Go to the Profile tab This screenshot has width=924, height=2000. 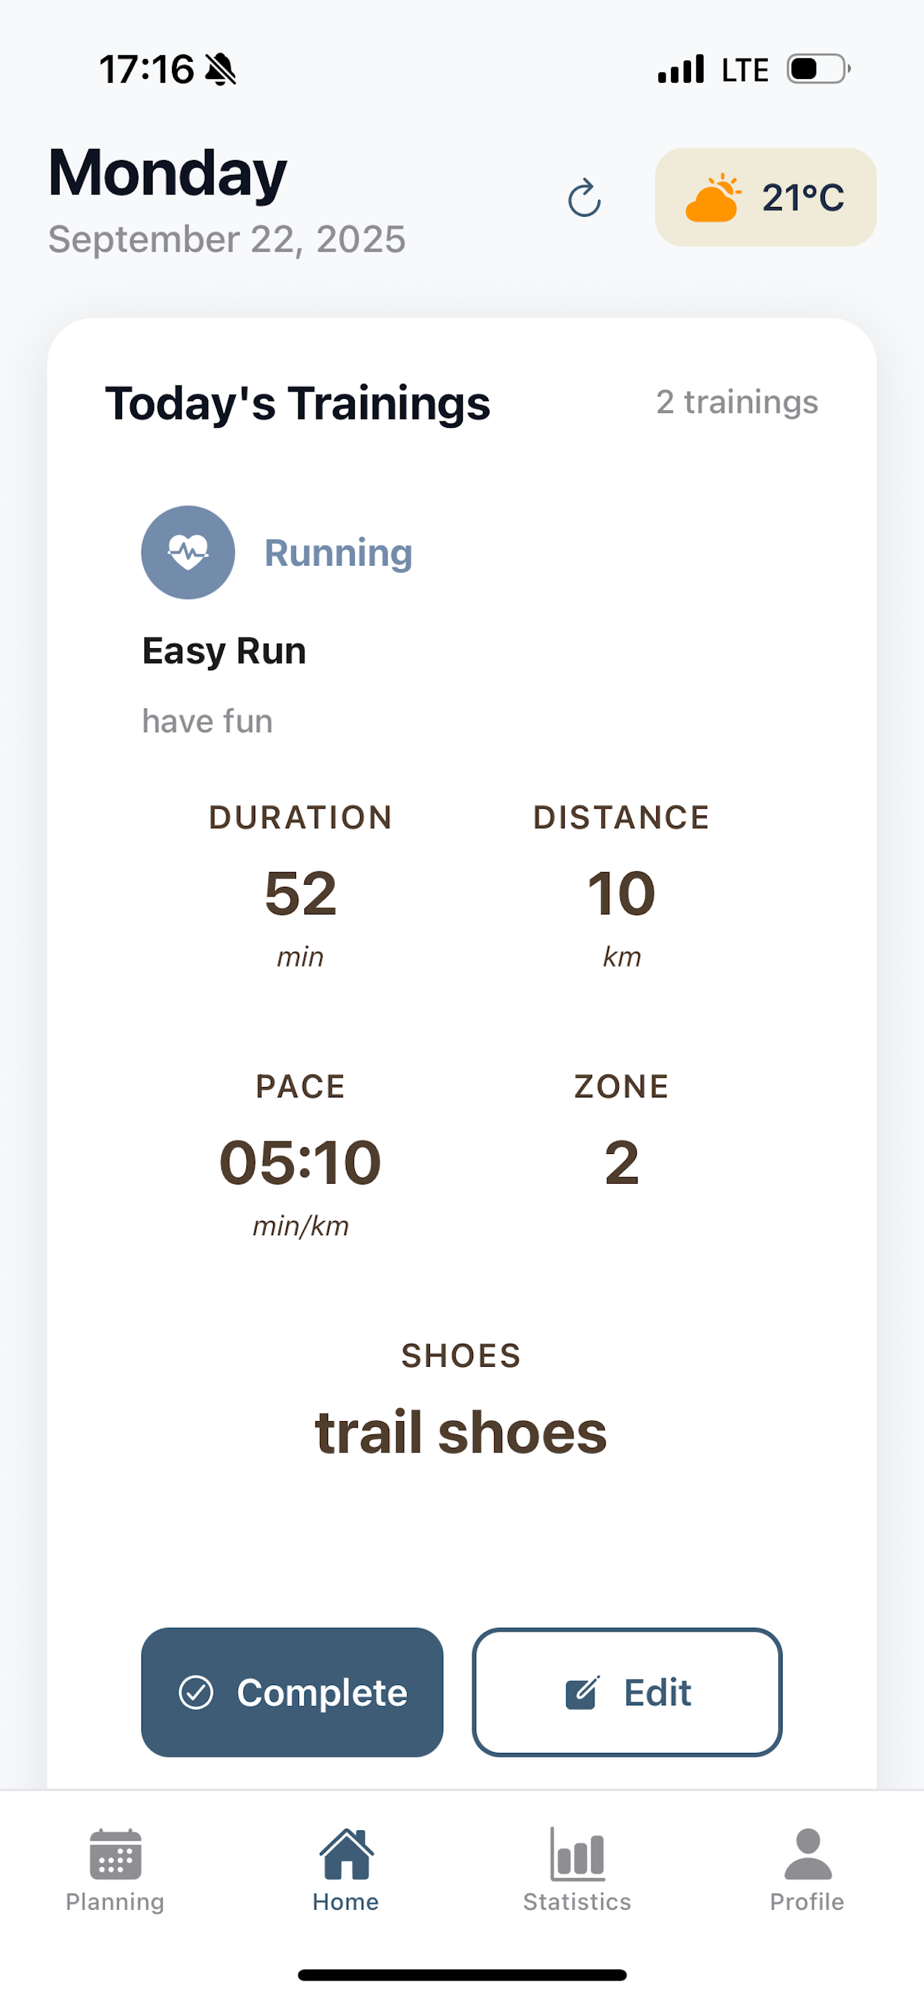coord(807,1870)
